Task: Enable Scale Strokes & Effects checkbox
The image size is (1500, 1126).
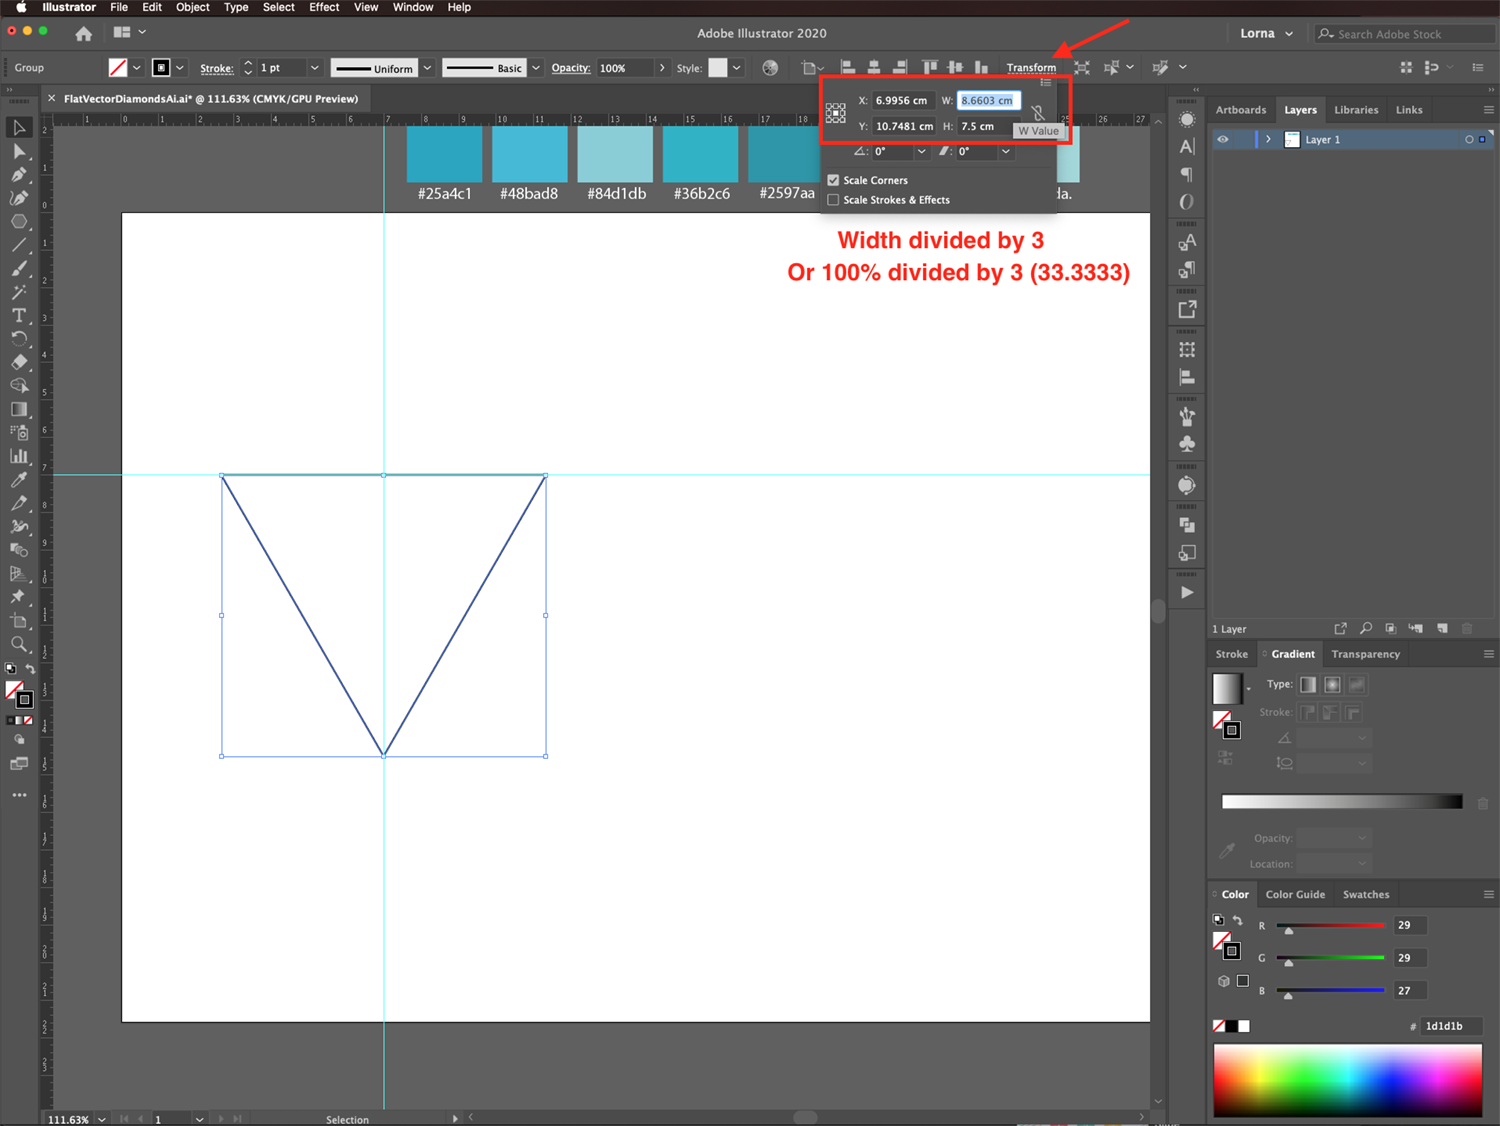Action: tap(833, 200)
